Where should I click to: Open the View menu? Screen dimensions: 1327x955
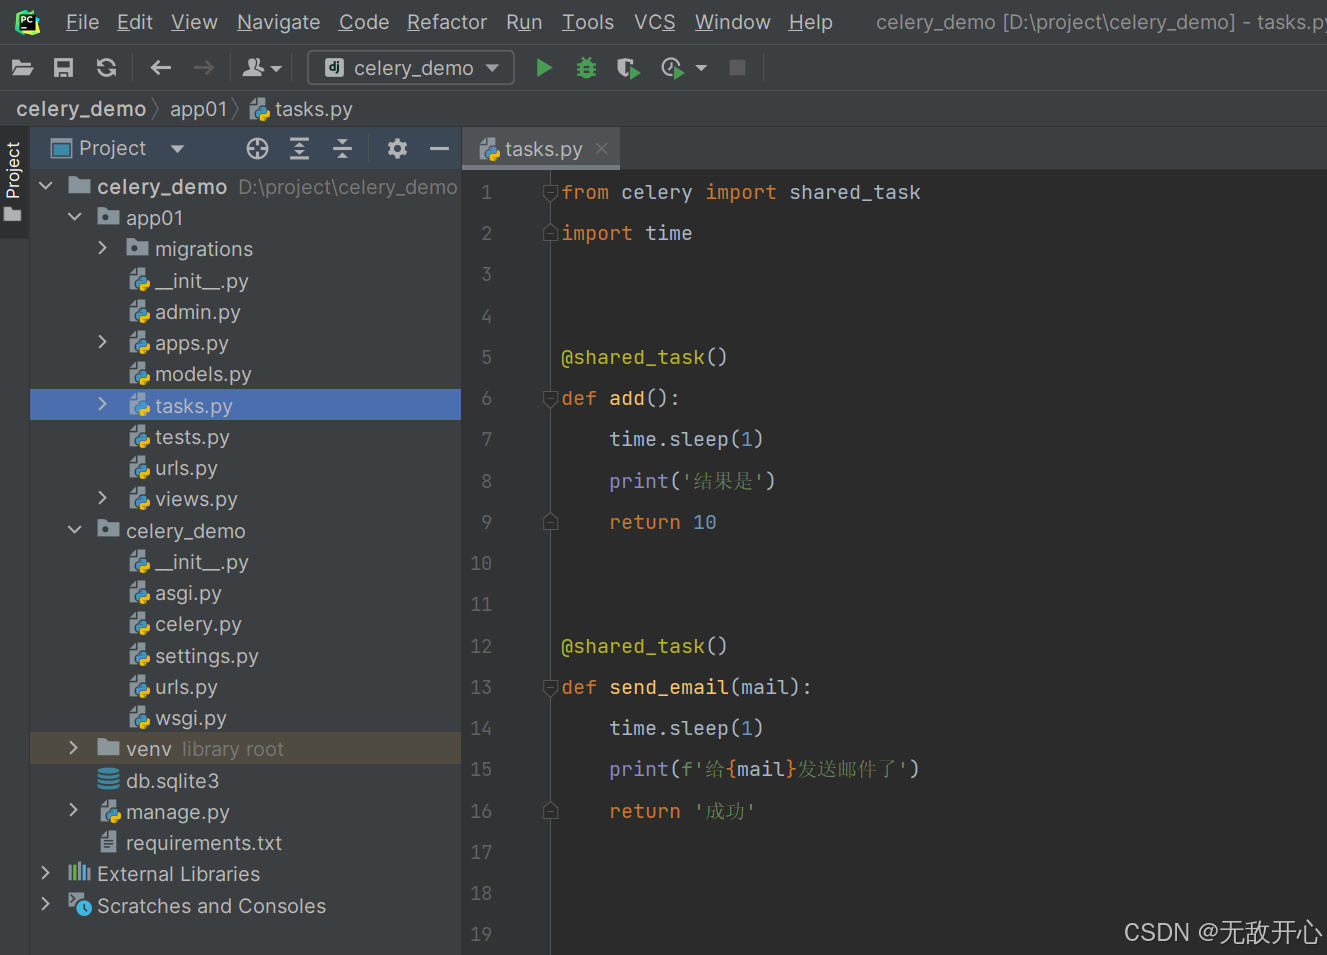[x=194, y=22]
